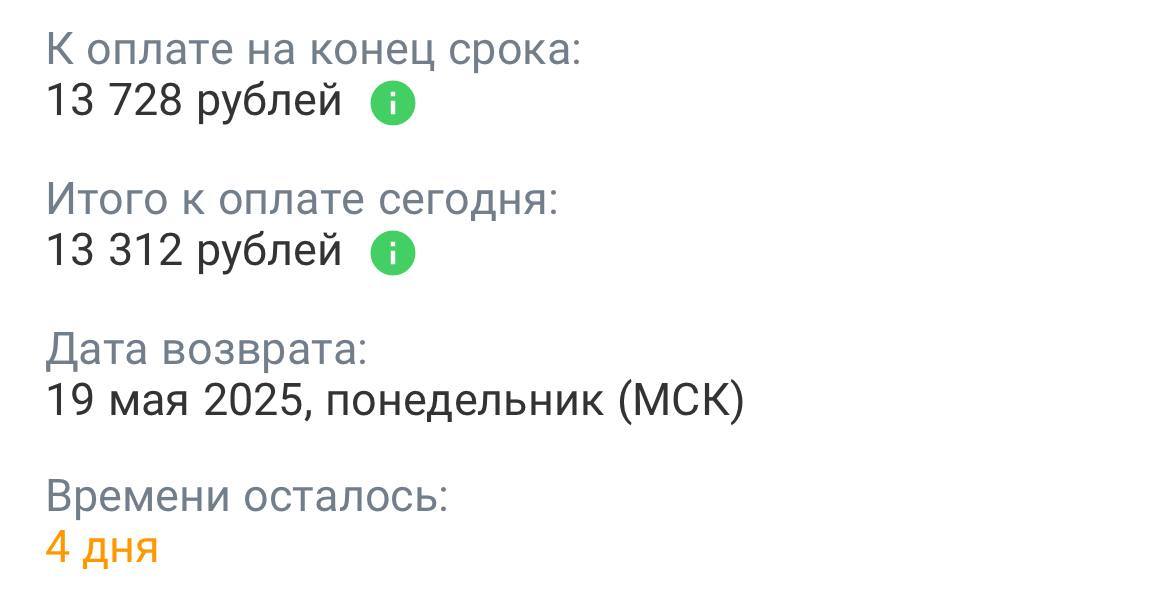Screen dimensions: 1164x609
Task: Open tooltip via the green info badge under 'Итого к оплате сегодня'
Action: 392,253
